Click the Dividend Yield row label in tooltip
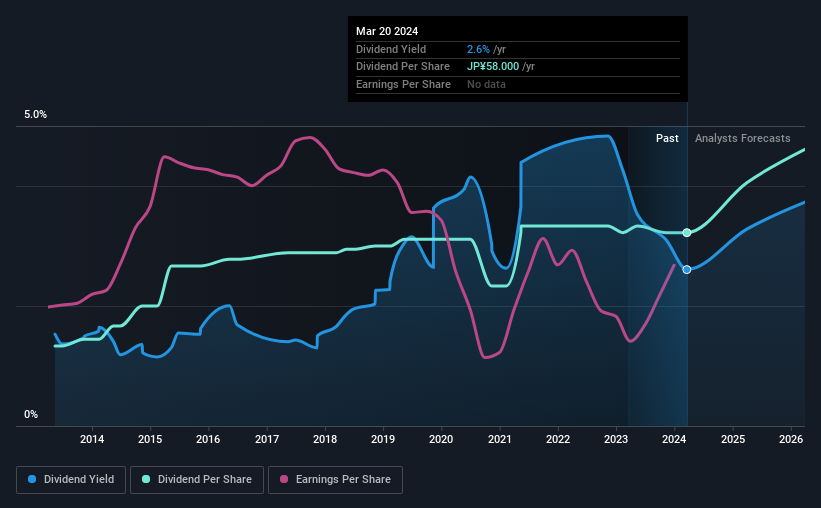 391,49
